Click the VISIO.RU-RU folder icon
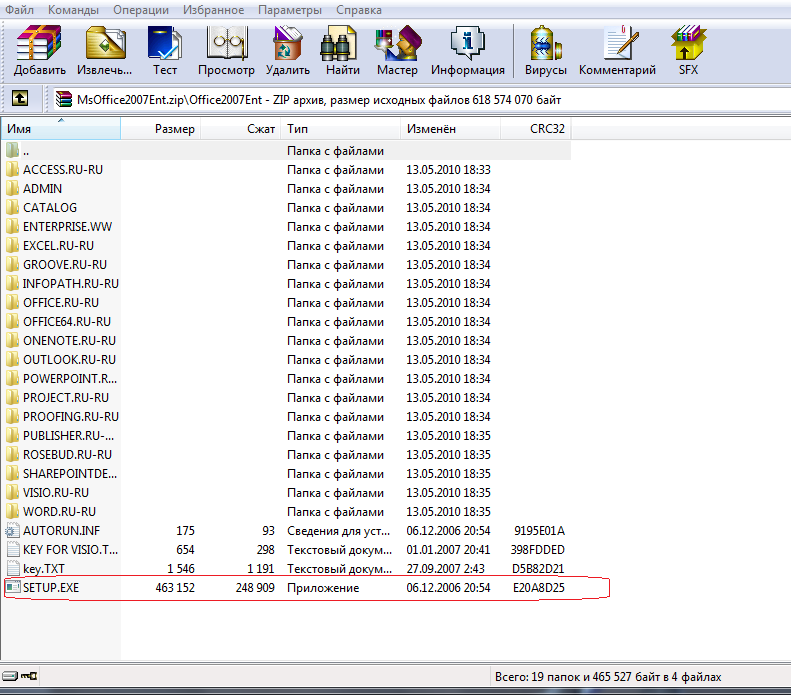791x695 pixels. 13,492
